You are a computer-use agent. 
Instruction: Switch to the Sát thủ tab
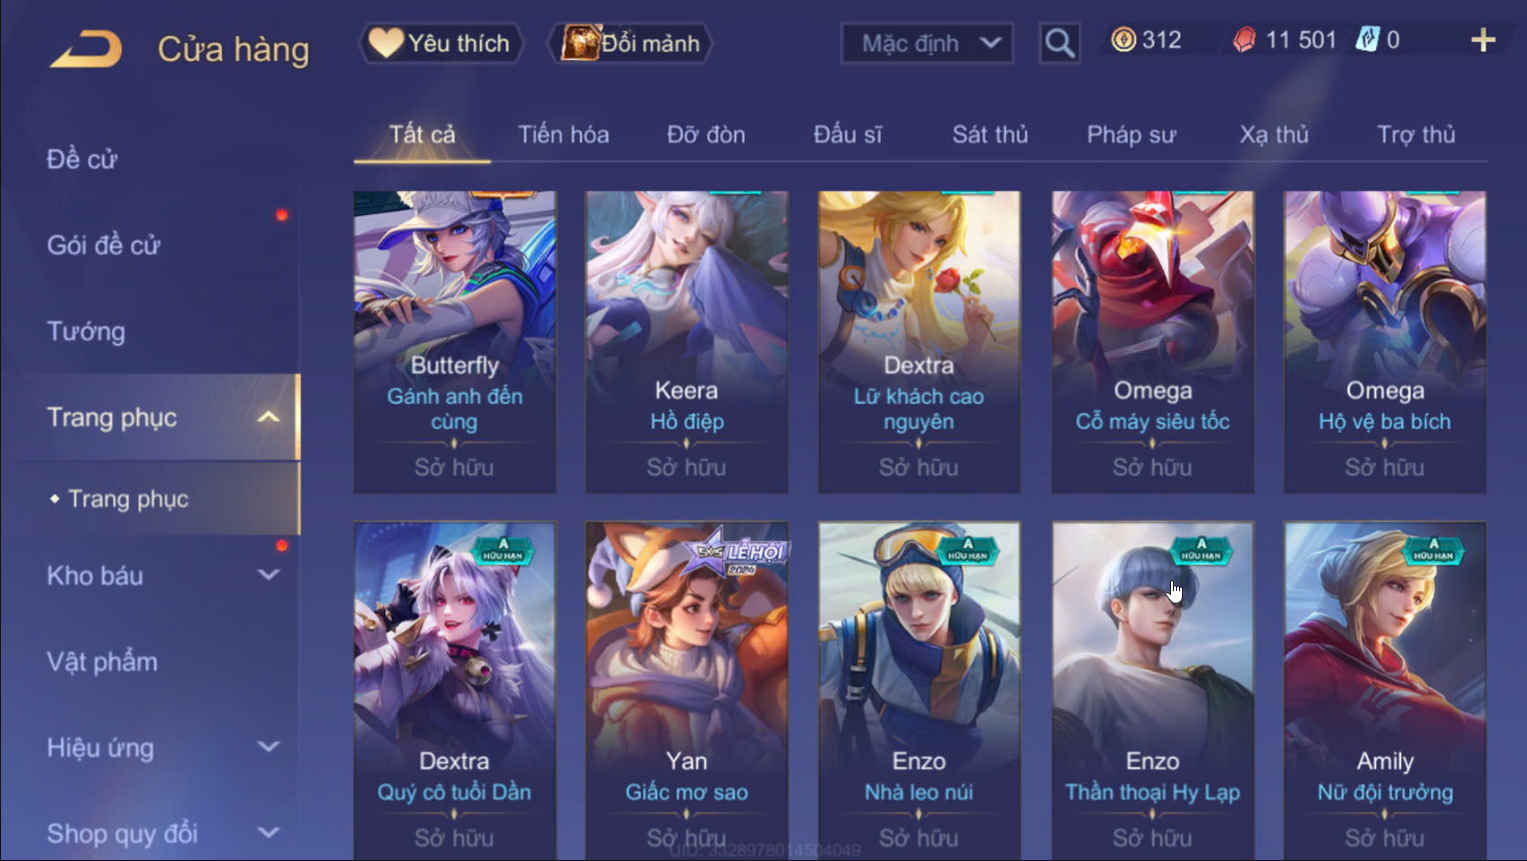990,134
